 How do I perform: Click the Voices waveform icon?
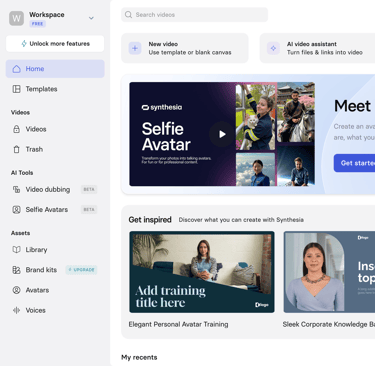(16, 310)
